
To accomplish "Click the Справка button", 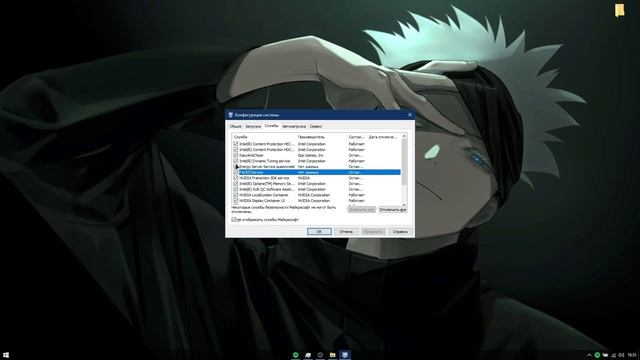I will coord(400,231).
